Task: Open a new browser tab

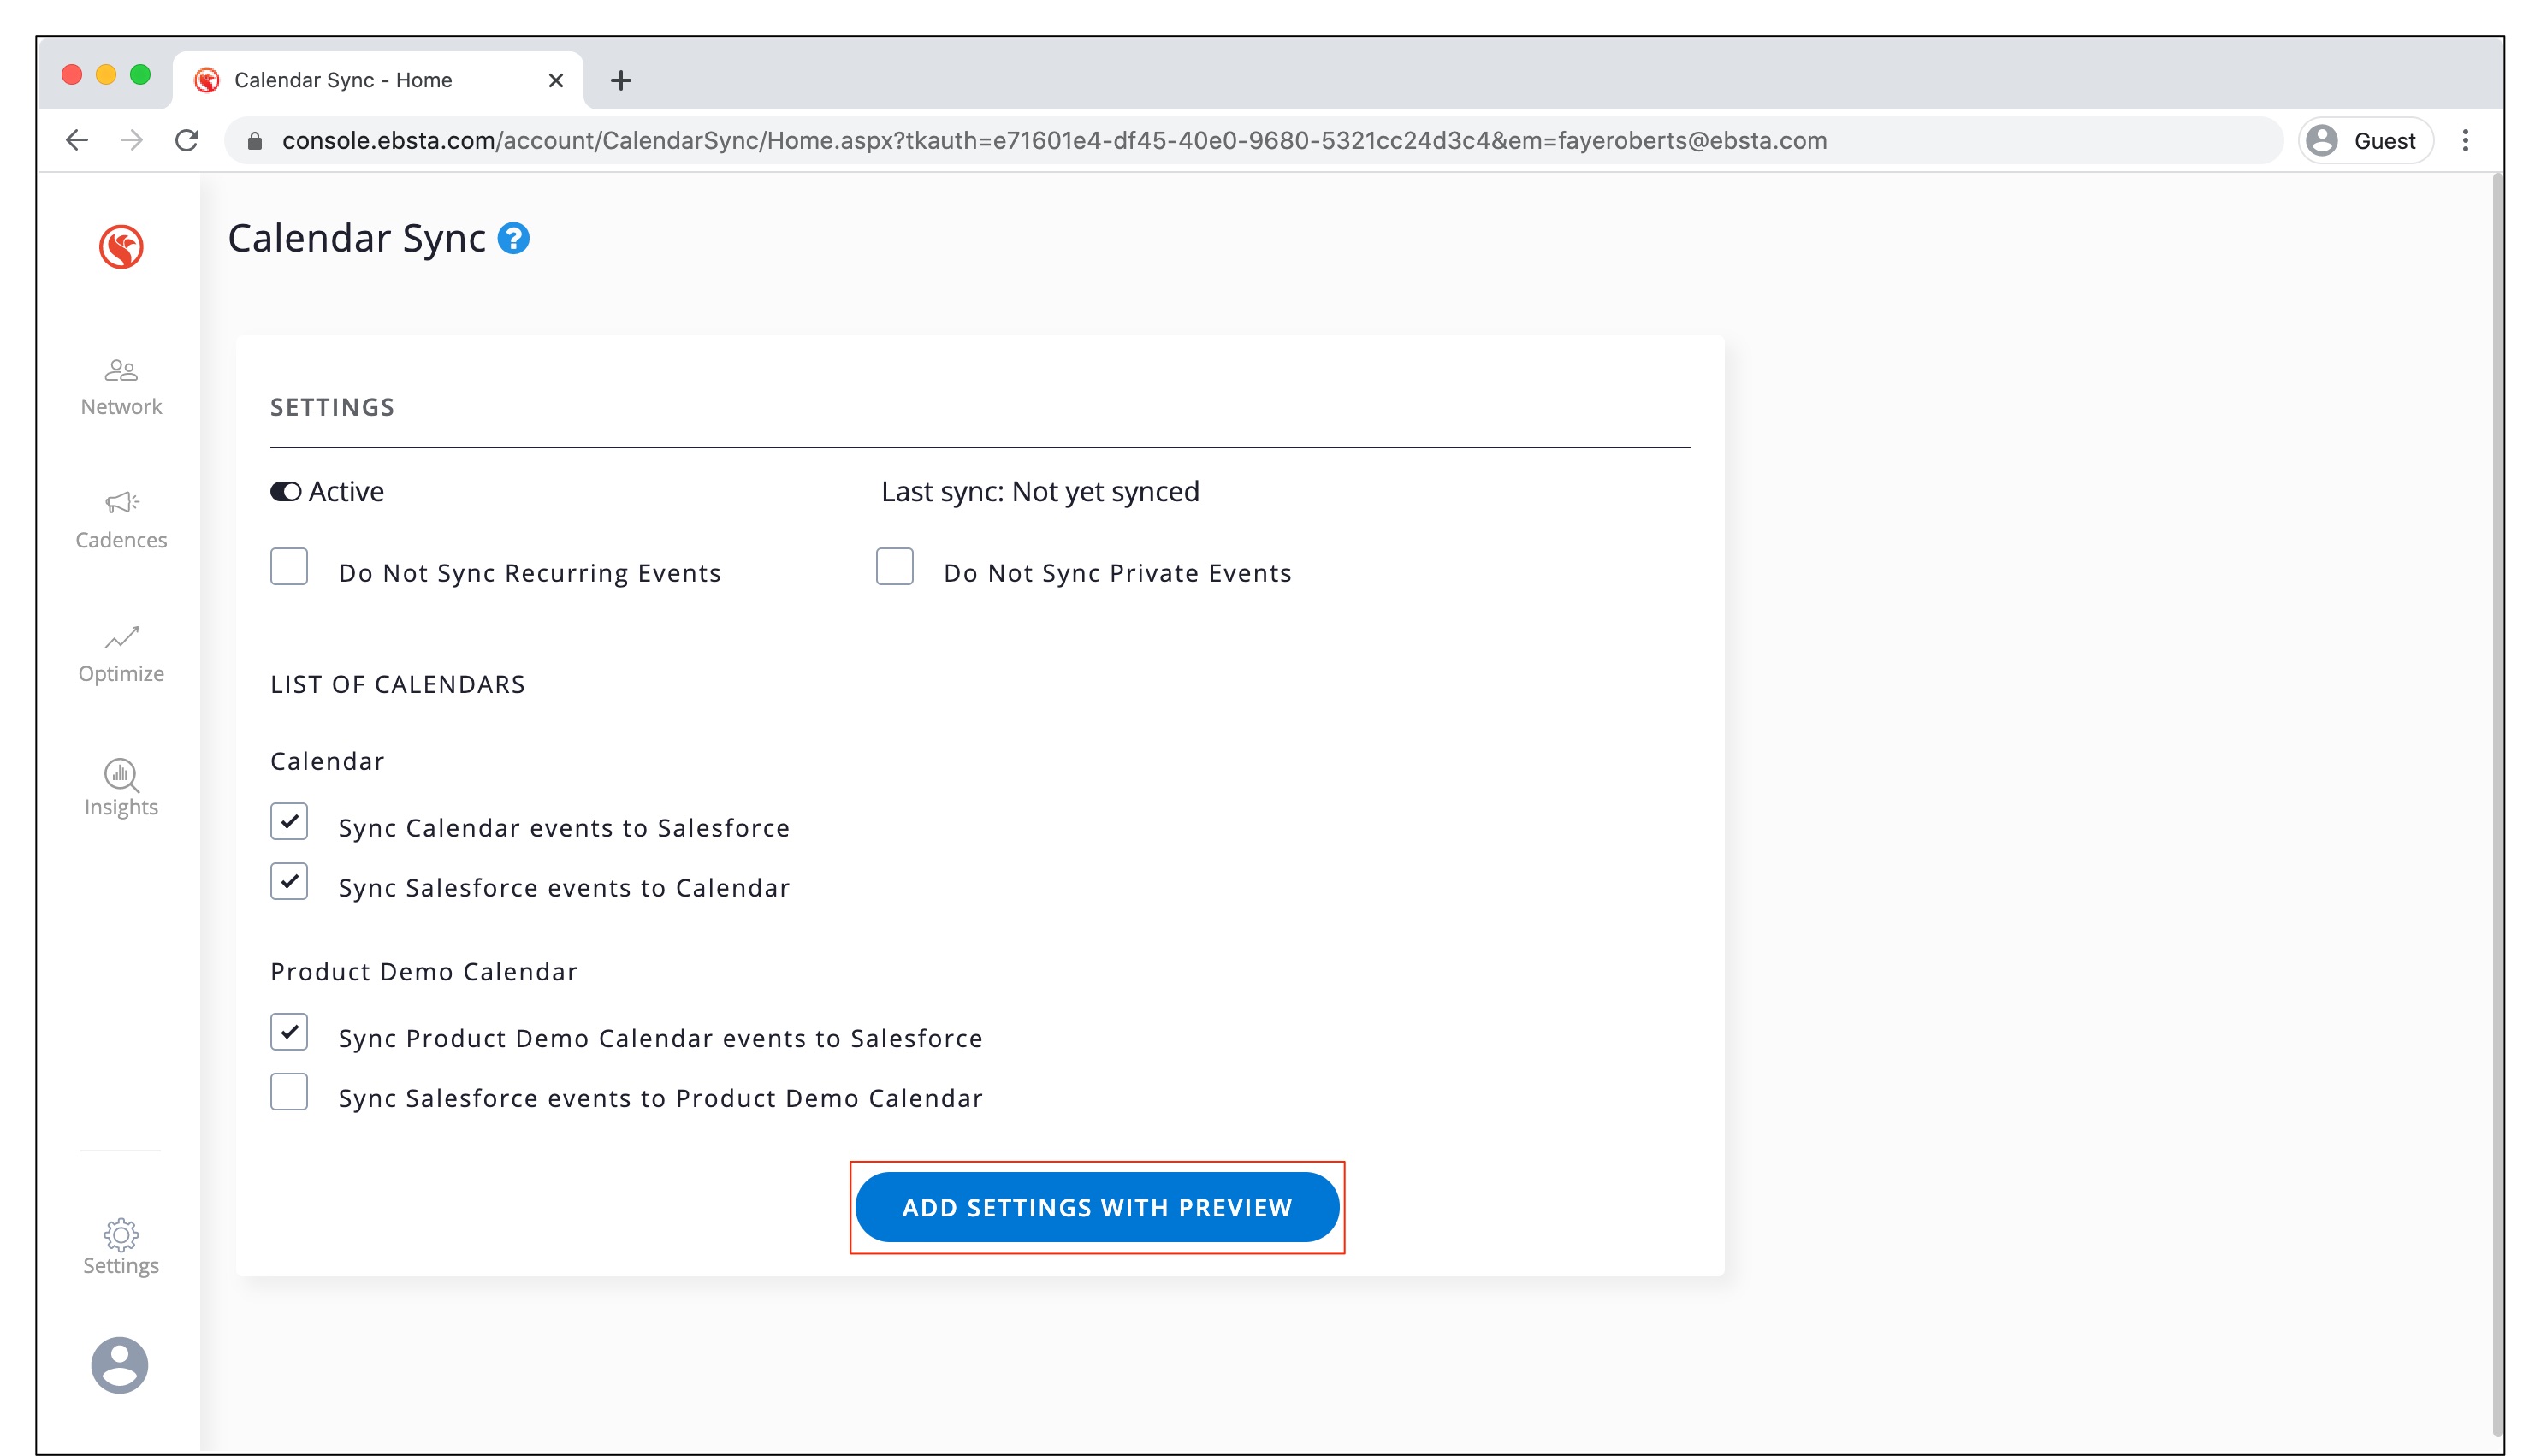Action: [x=621, y=80]
